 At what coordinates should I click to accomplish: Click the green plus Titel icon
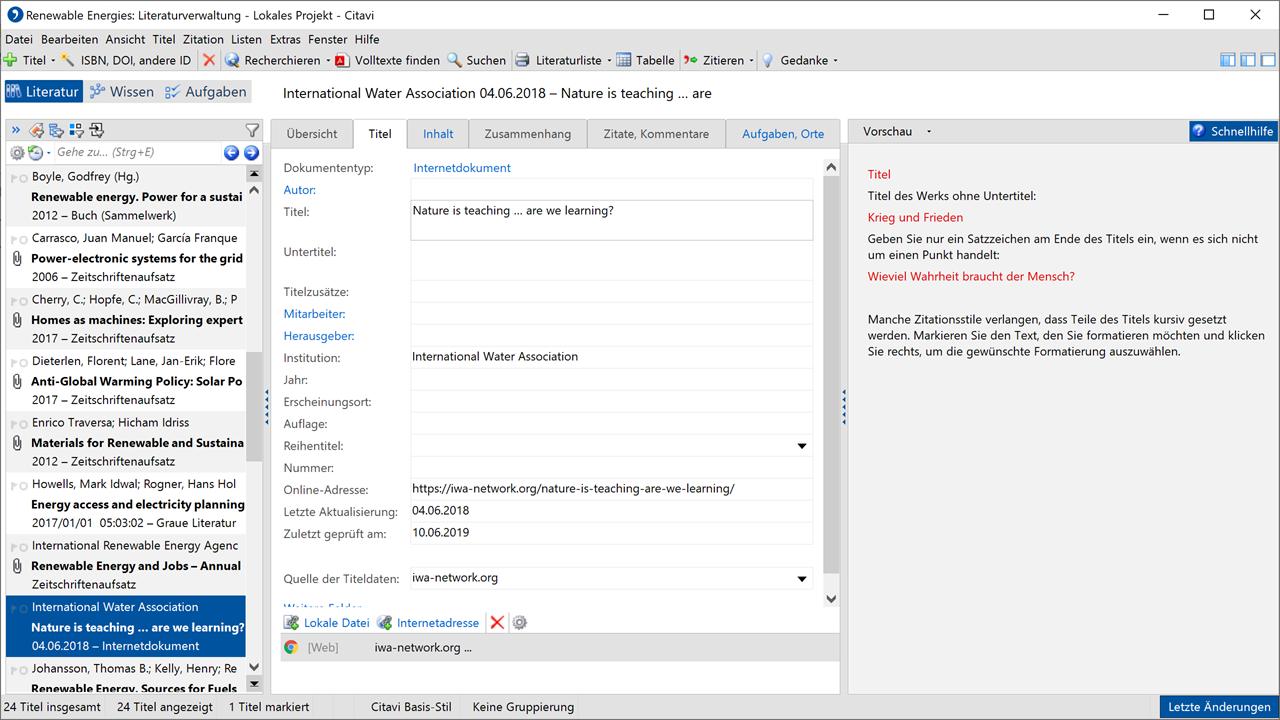coord(10,60)
